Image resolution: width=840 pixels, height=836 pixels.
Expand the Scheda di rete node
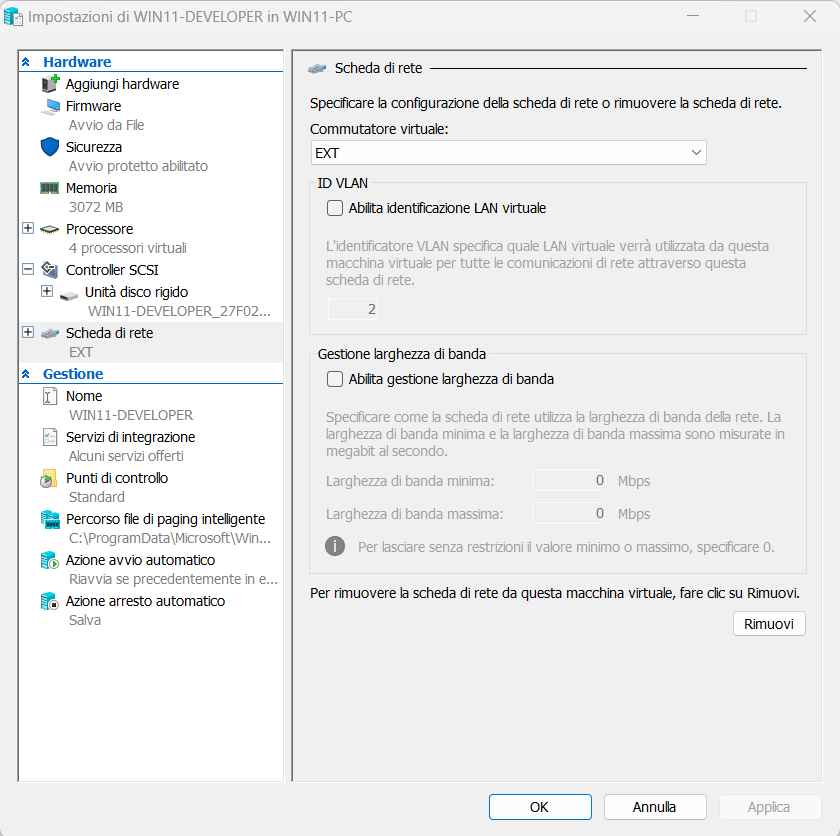tap(28, 332)
